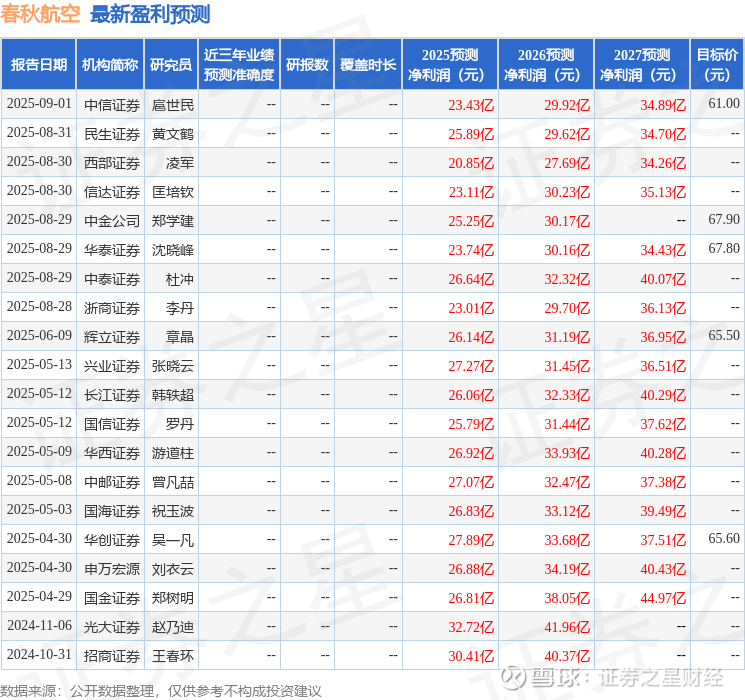Click target price 61.00
The image size is (745, 700).
tap(724, 104)
